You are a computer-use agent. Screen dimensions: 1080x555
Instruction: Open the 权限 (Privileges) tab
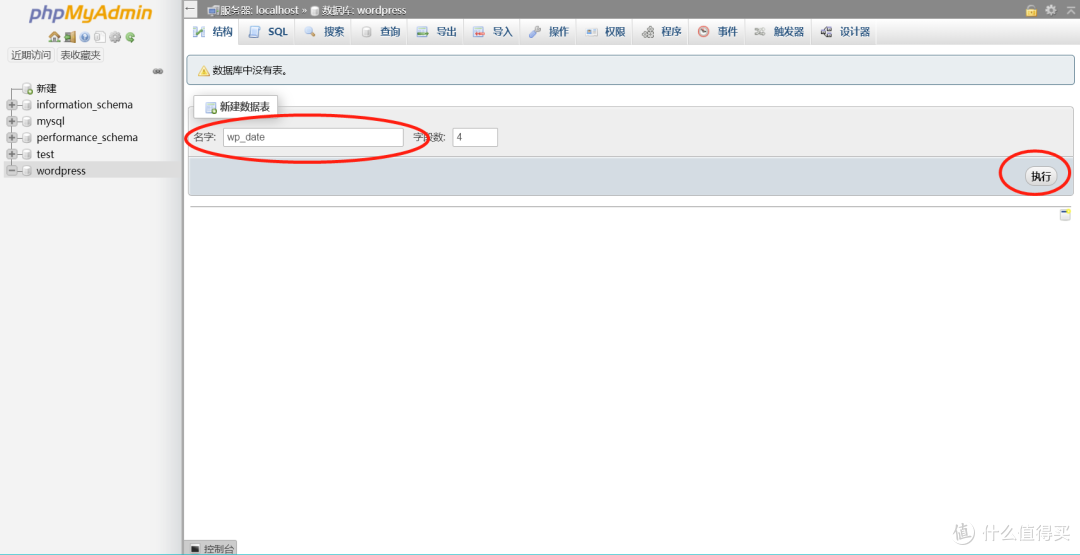(x=605, y=32)
